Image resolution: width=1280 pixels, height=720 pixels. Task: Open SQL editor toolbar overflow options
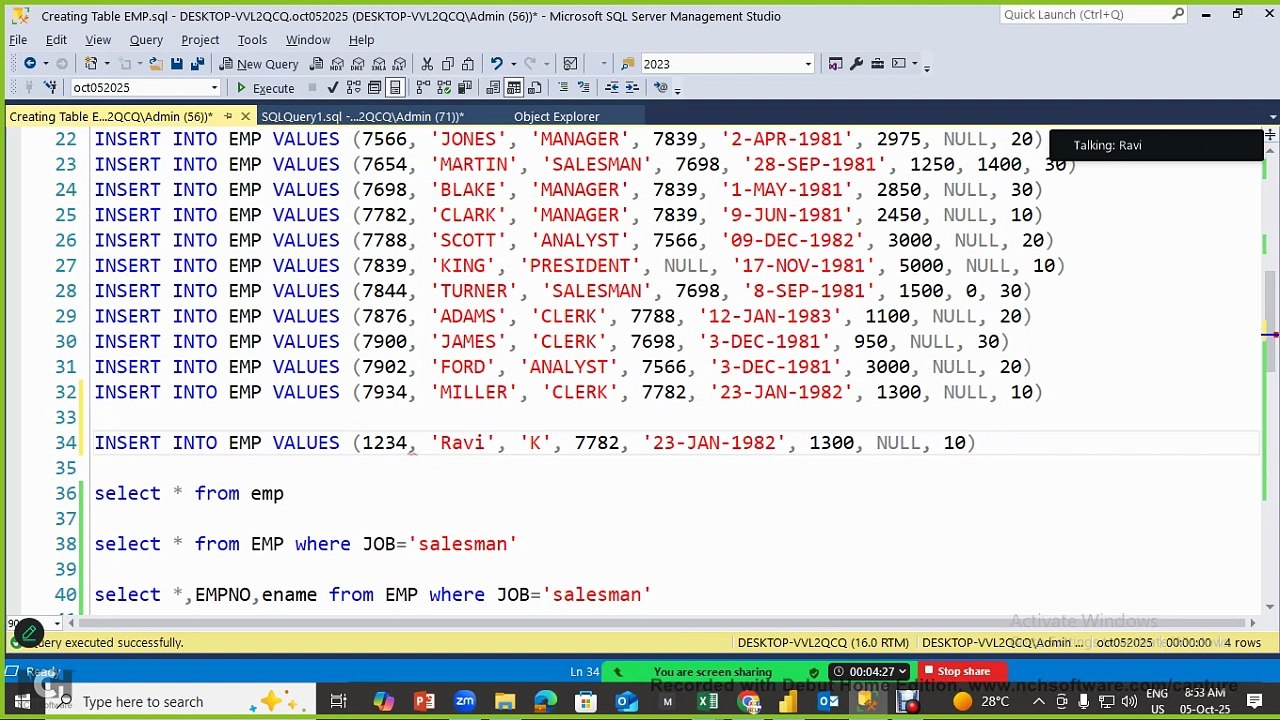pos(677,90)
